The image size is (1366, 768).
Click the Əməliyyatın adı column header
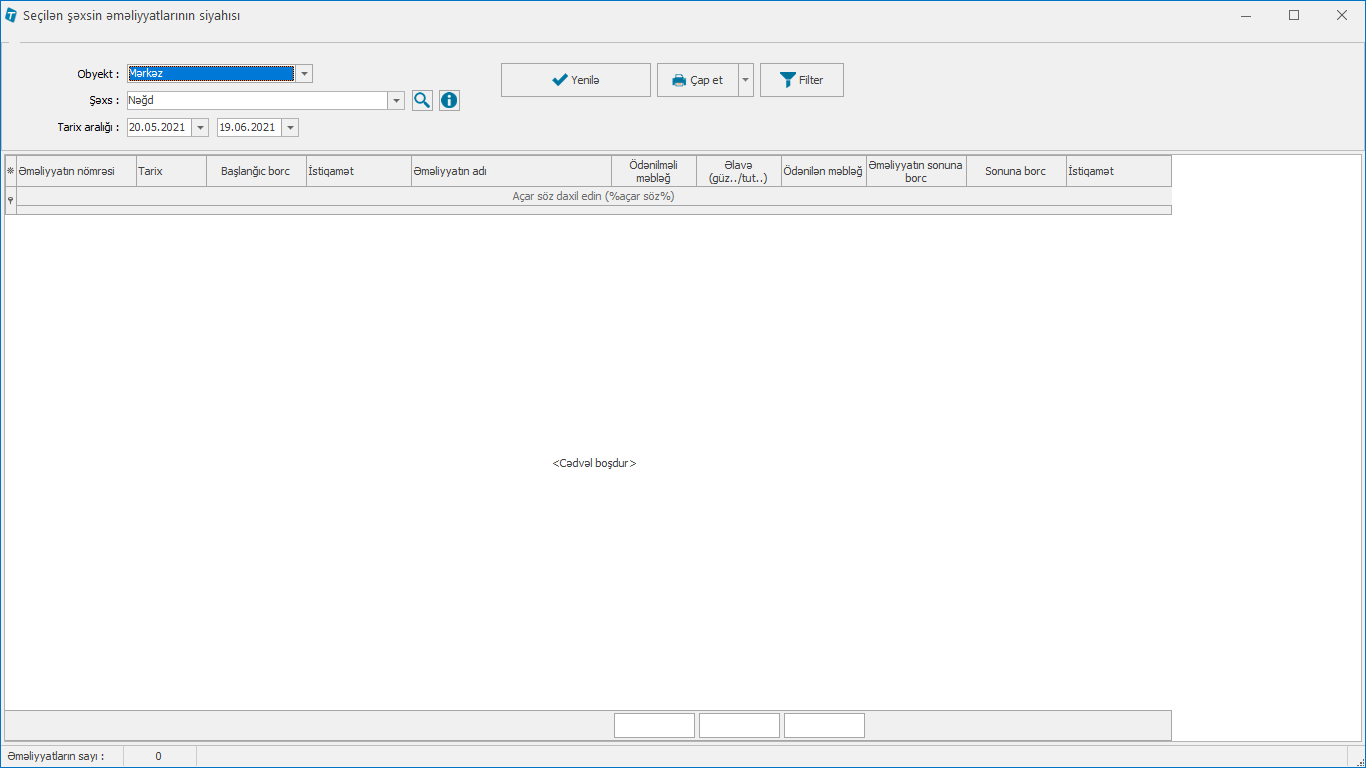pyautogui.click(x=510, y=171)
